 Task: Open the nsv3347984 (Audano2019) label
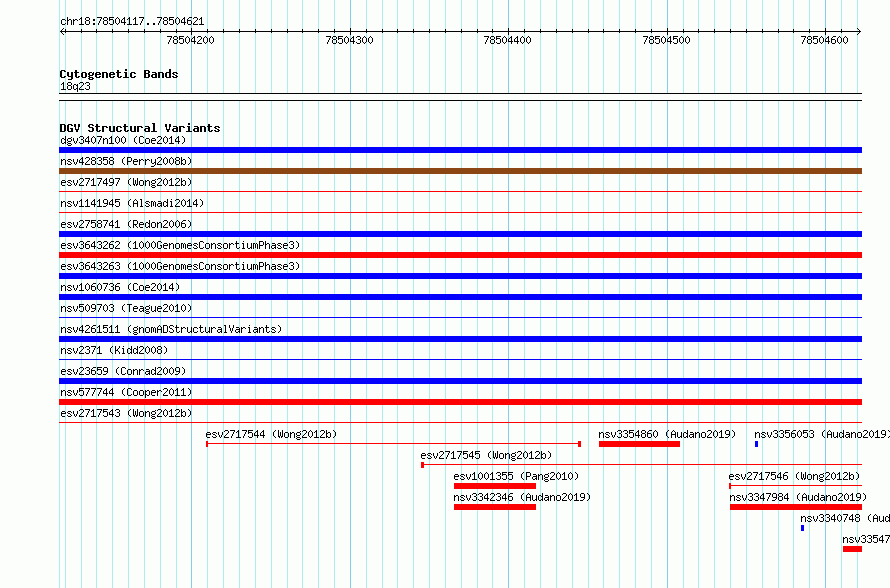click(x=798, y=497)
